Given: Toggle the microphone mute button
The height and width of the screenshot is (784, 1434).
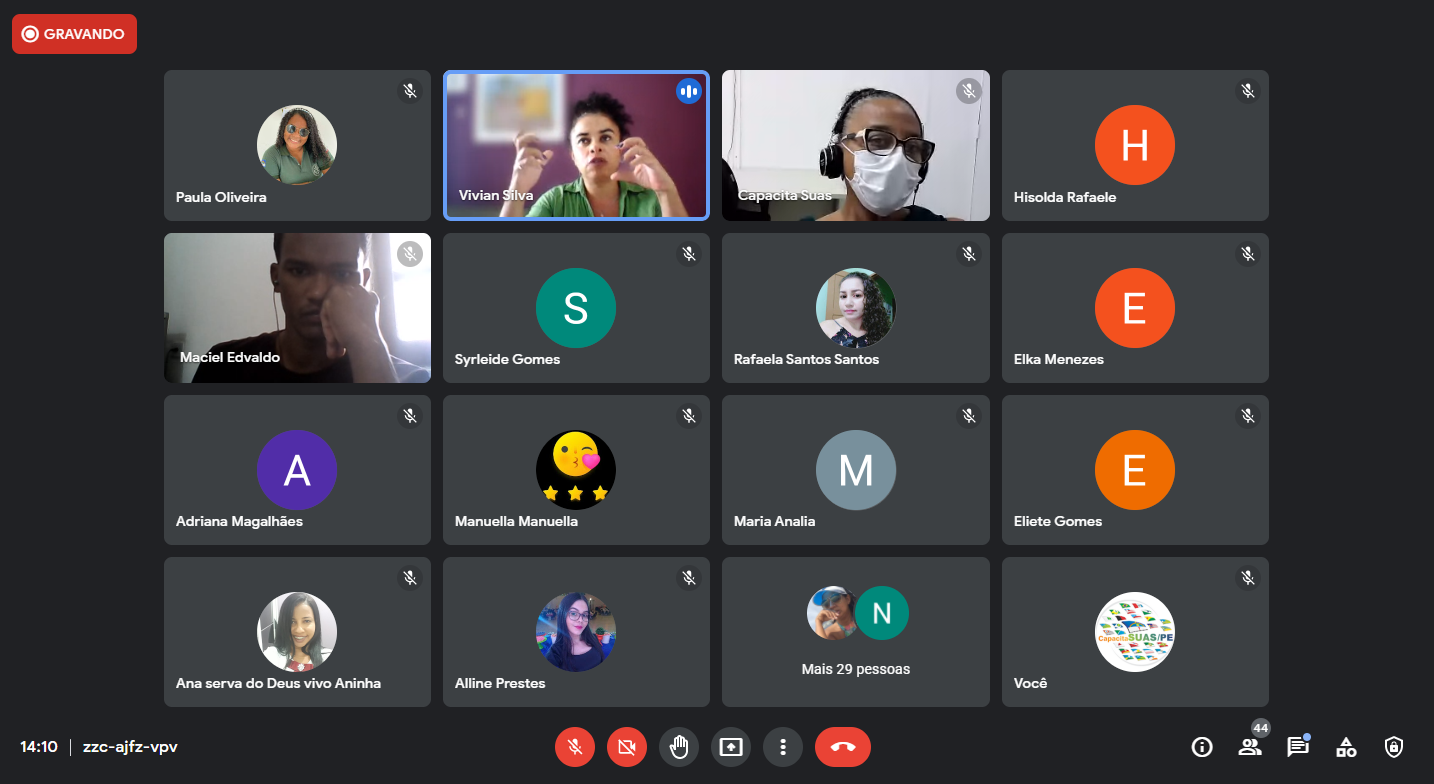Looking at the screenshot, I should [x=575, y=747].
